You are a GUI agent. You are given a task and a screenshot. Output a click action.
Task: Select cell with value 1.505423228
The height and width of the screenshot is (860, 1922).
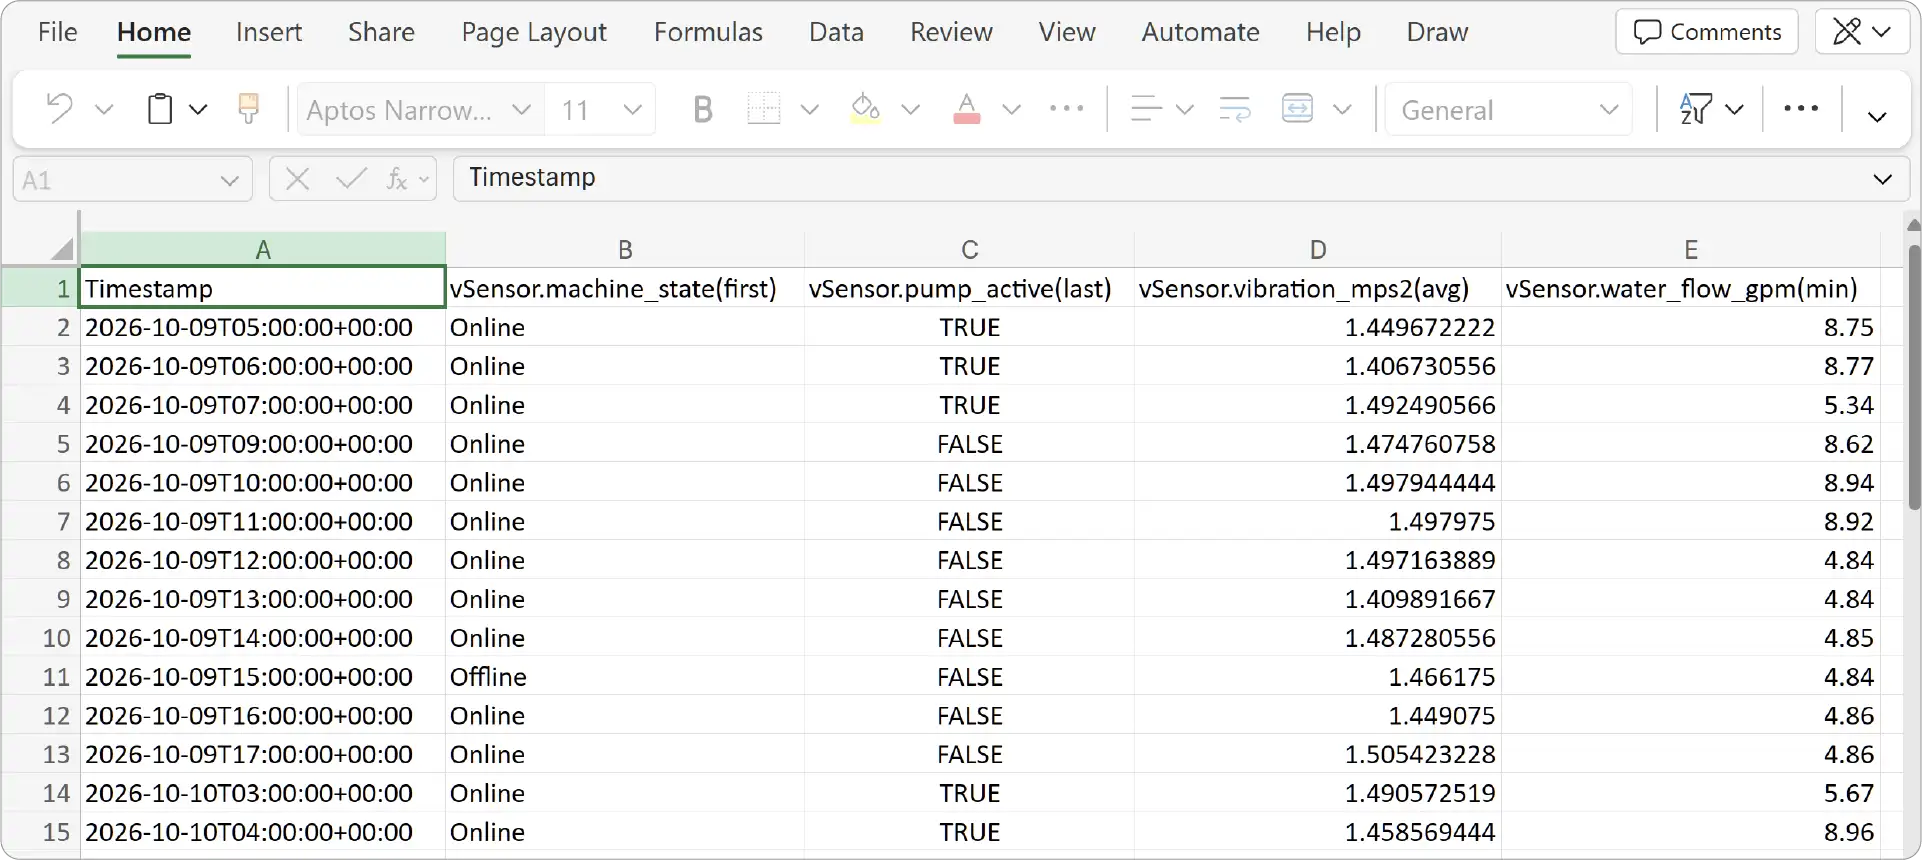(x=1318, y=755)
